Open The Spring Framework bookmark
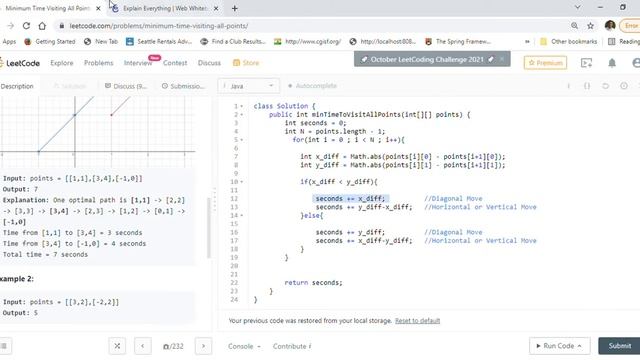Image resolution: width=640 pixels, height=360 pixels. coord(458,42)
